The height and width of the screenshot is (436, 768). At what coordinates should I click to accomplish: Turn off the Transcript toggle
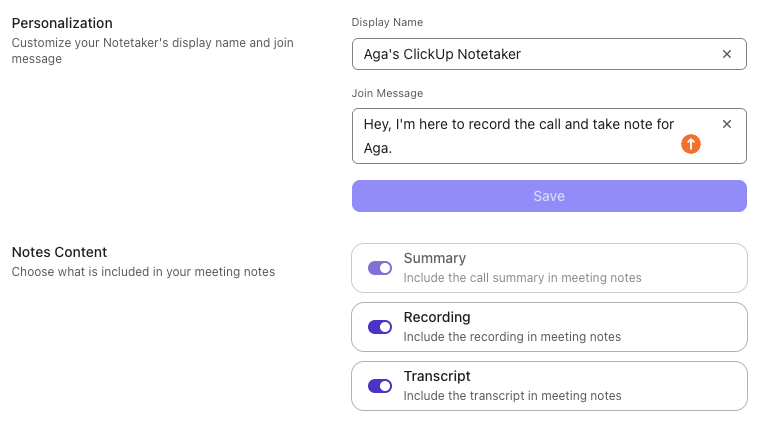[380, 386]
